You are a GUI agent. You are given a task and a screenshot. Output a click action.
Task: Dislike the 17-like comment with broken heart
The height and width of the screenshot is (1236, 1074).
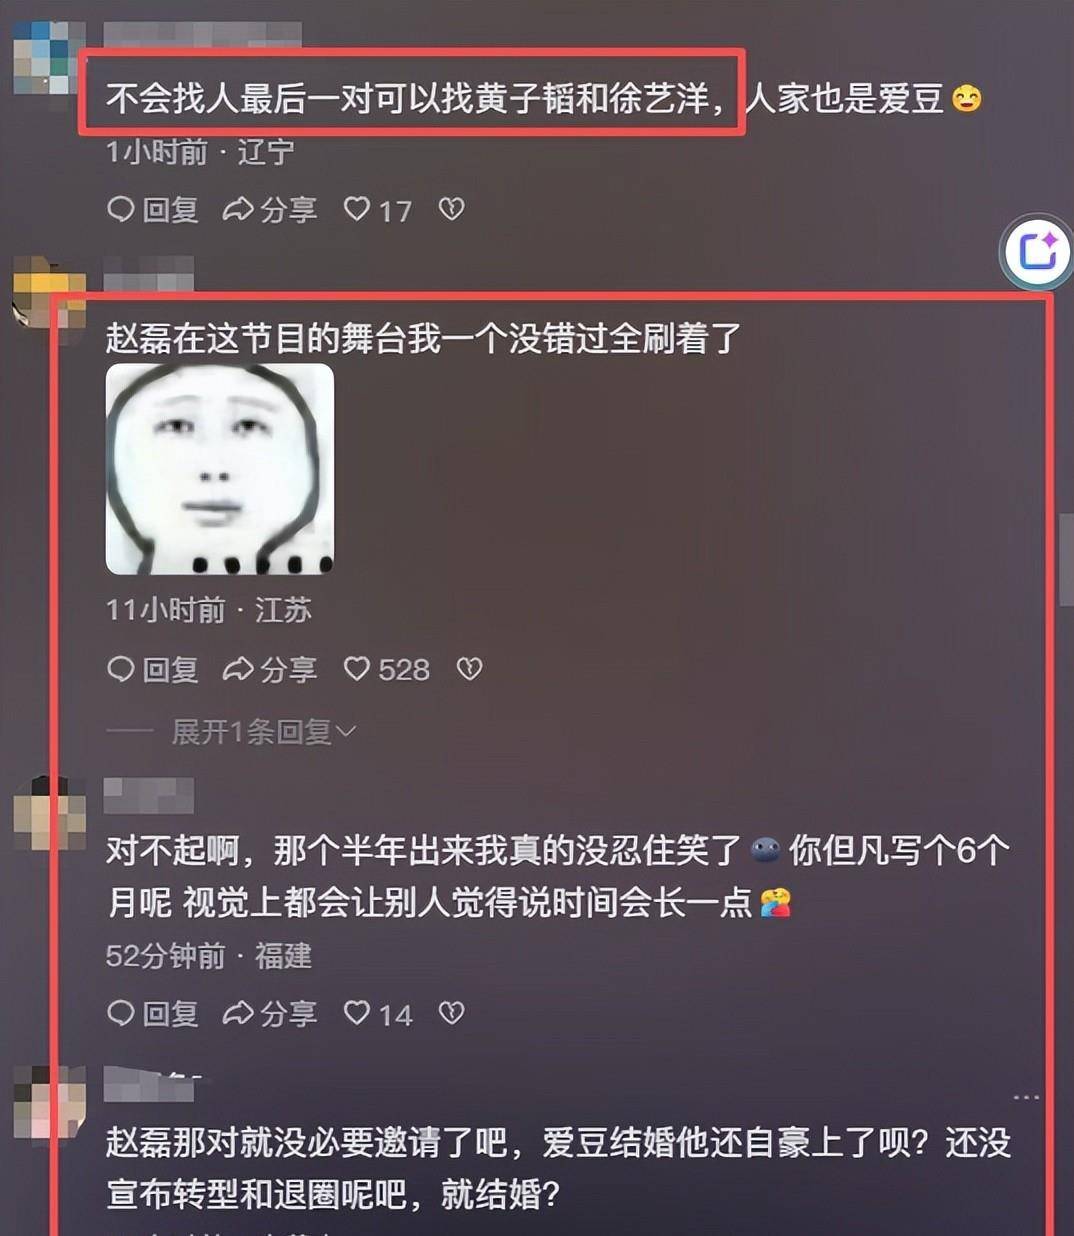click(452, 208)
